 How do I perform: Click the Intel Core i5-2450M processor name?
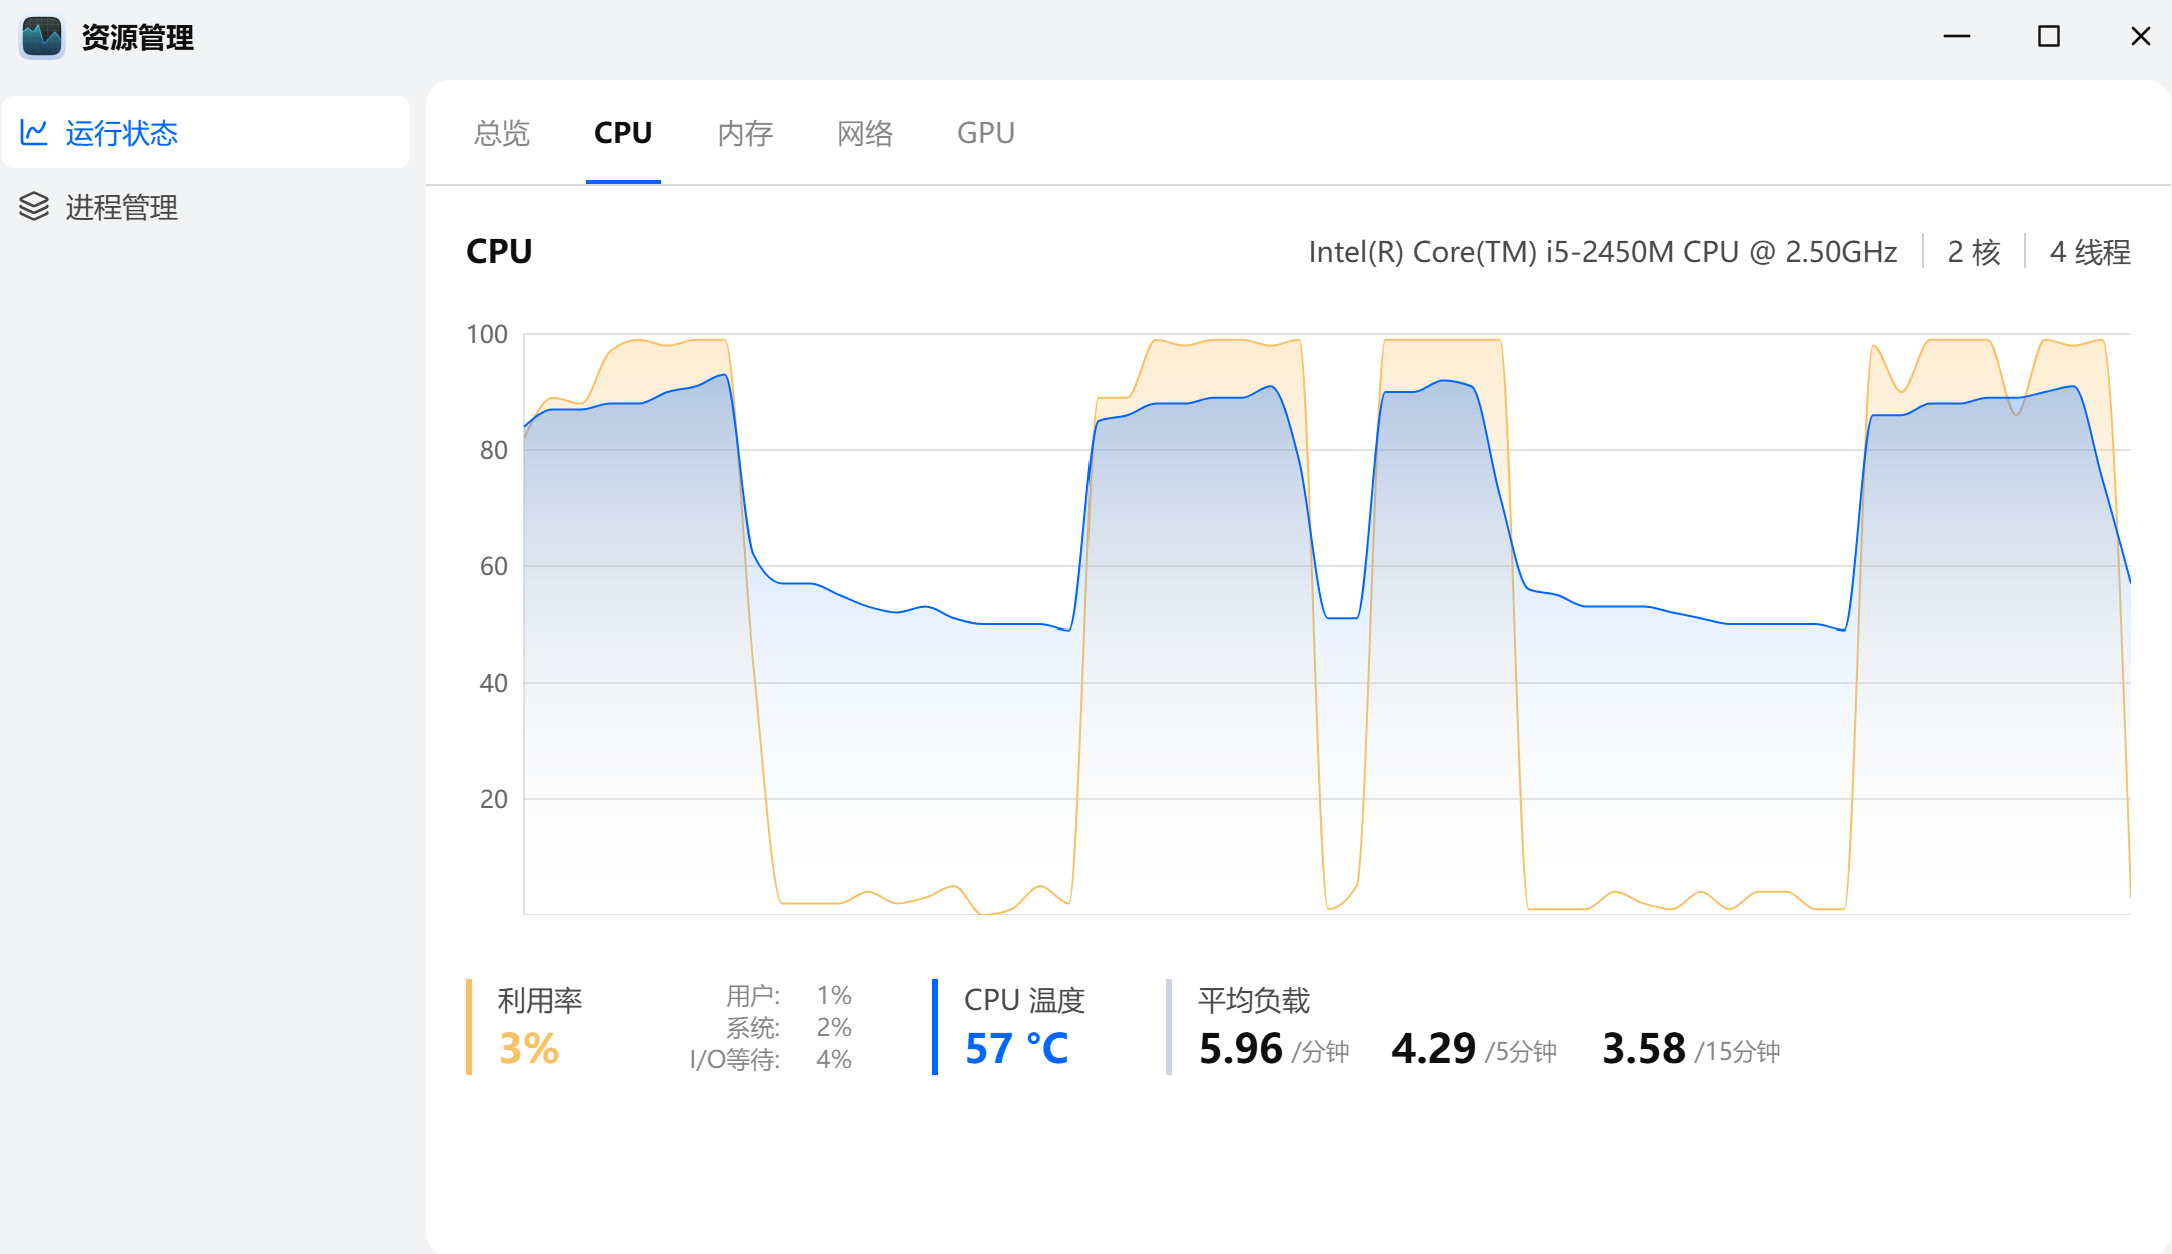[1602, 252]
